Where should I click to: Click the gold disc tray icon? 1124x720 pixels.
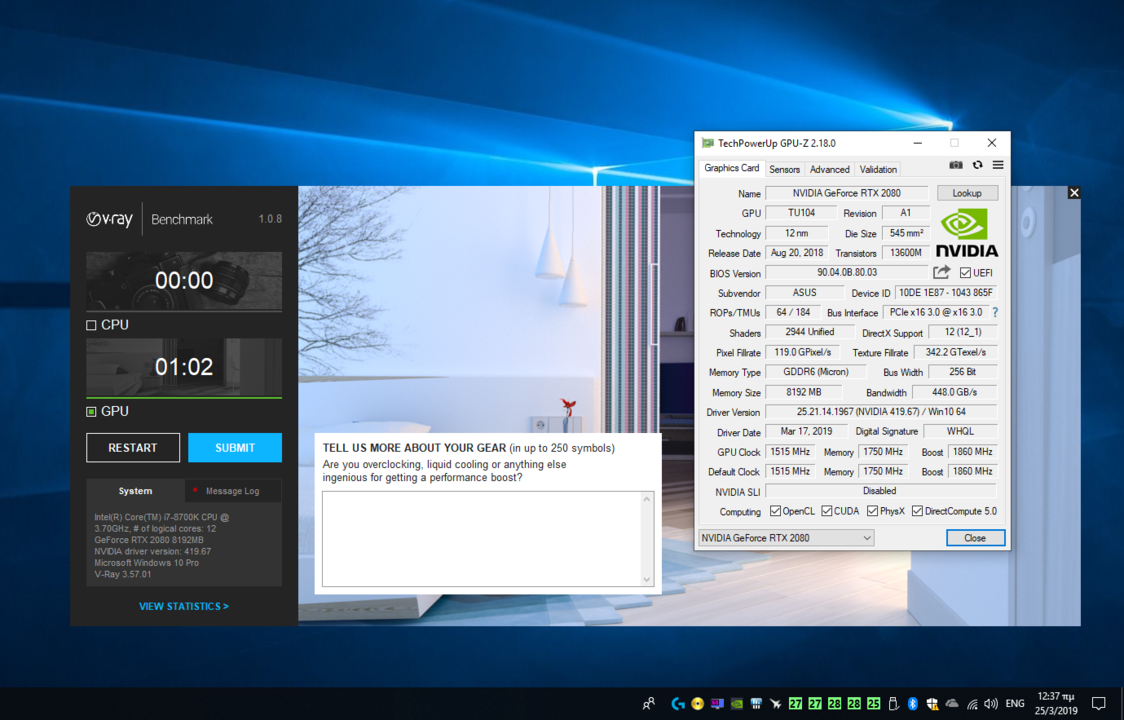point(697,704)
